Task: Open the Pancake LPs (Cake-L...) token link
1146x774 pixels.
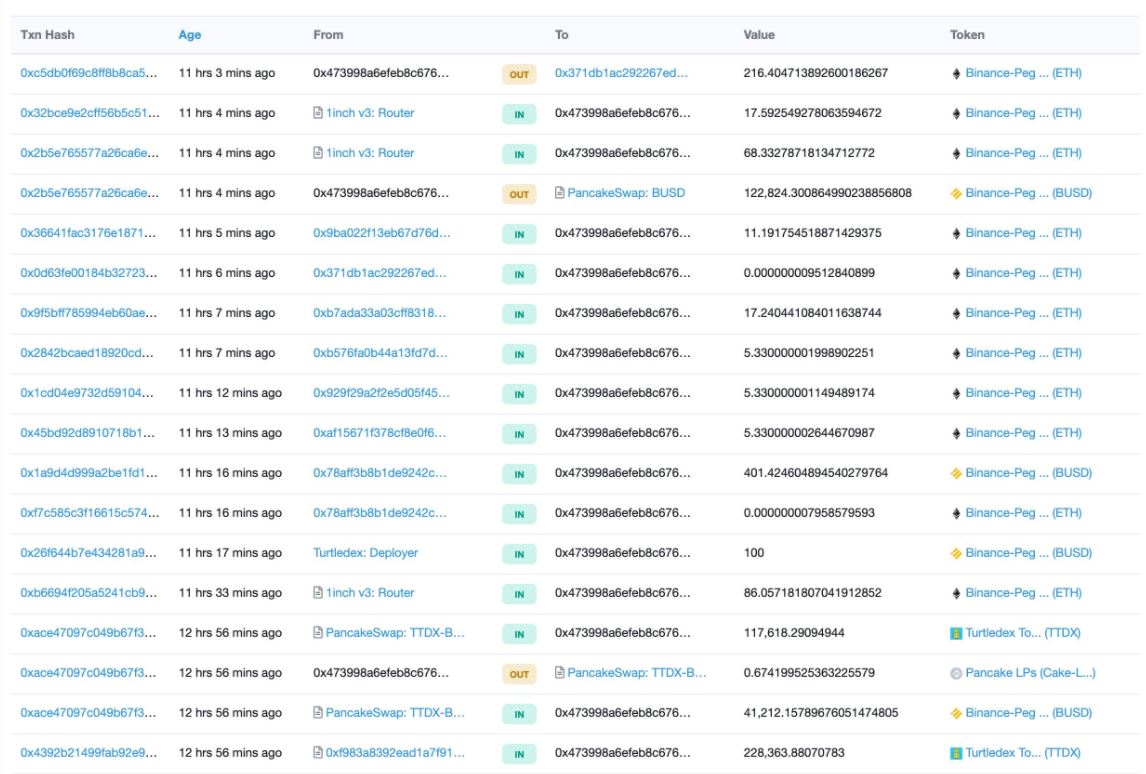Action: point(1031,672)
